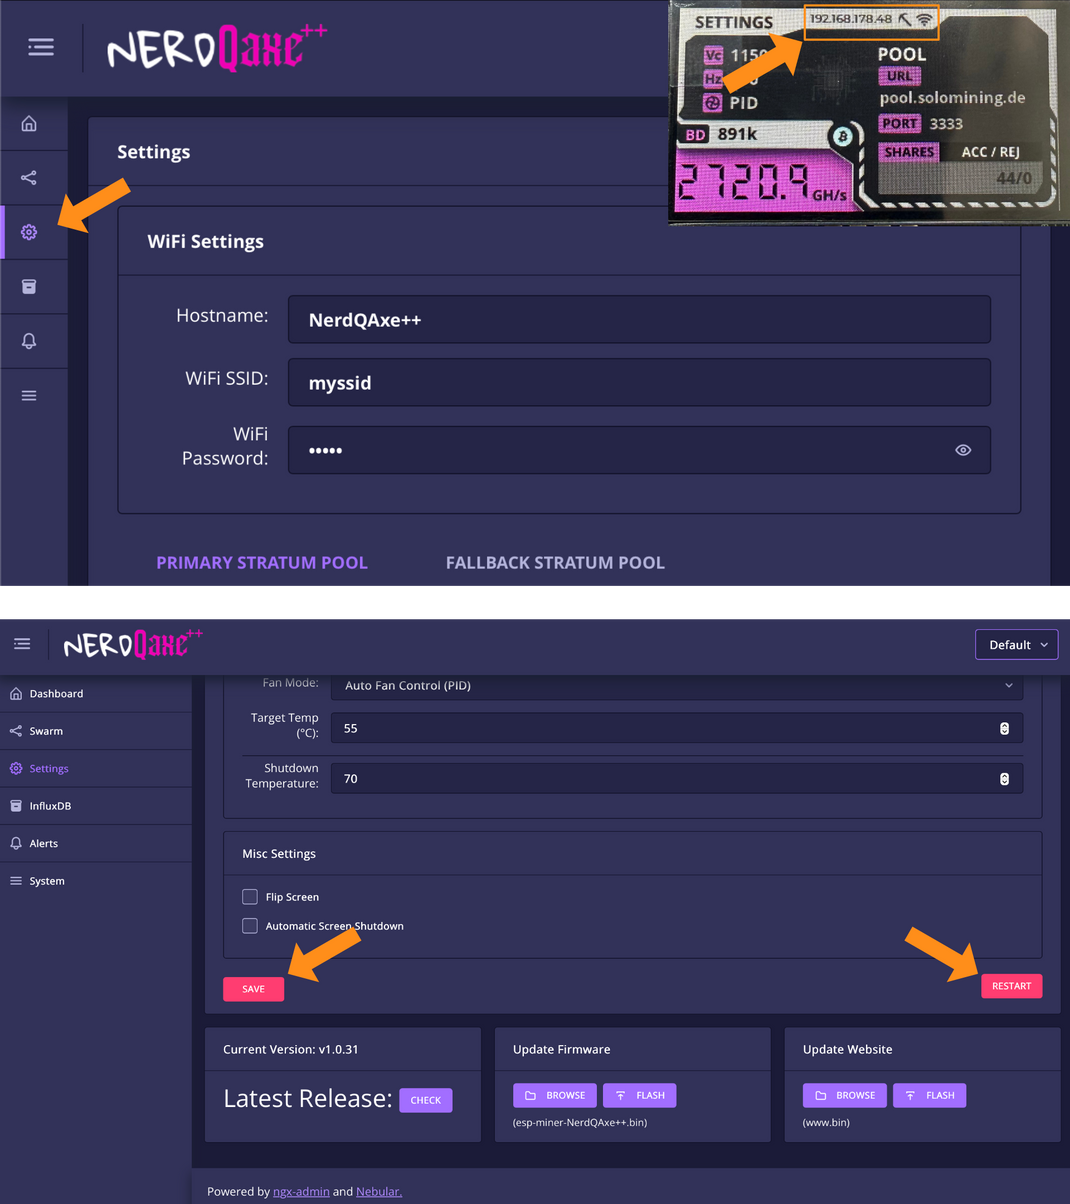Show the WiFi password with the eye icon
Viewport: 1070px width, 1204px height.
click(962, 450)
